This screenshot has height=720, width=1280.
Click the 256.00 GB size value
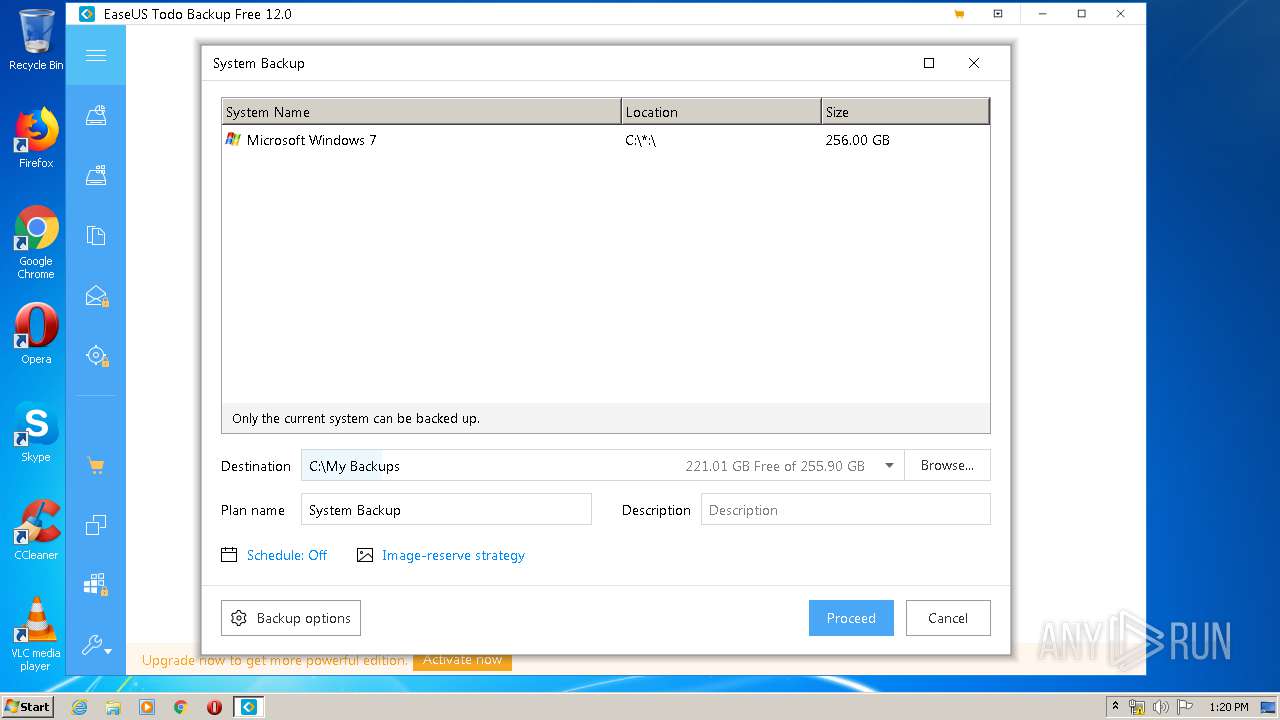[x=858, y=140]
